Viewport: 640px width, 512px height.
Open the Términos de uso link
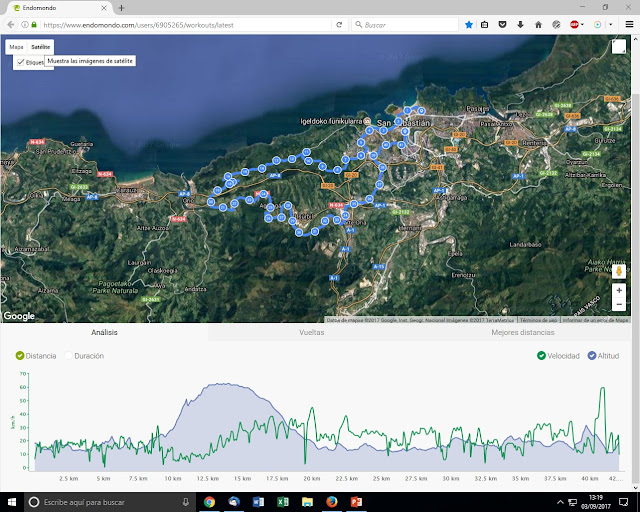(538, 320)
